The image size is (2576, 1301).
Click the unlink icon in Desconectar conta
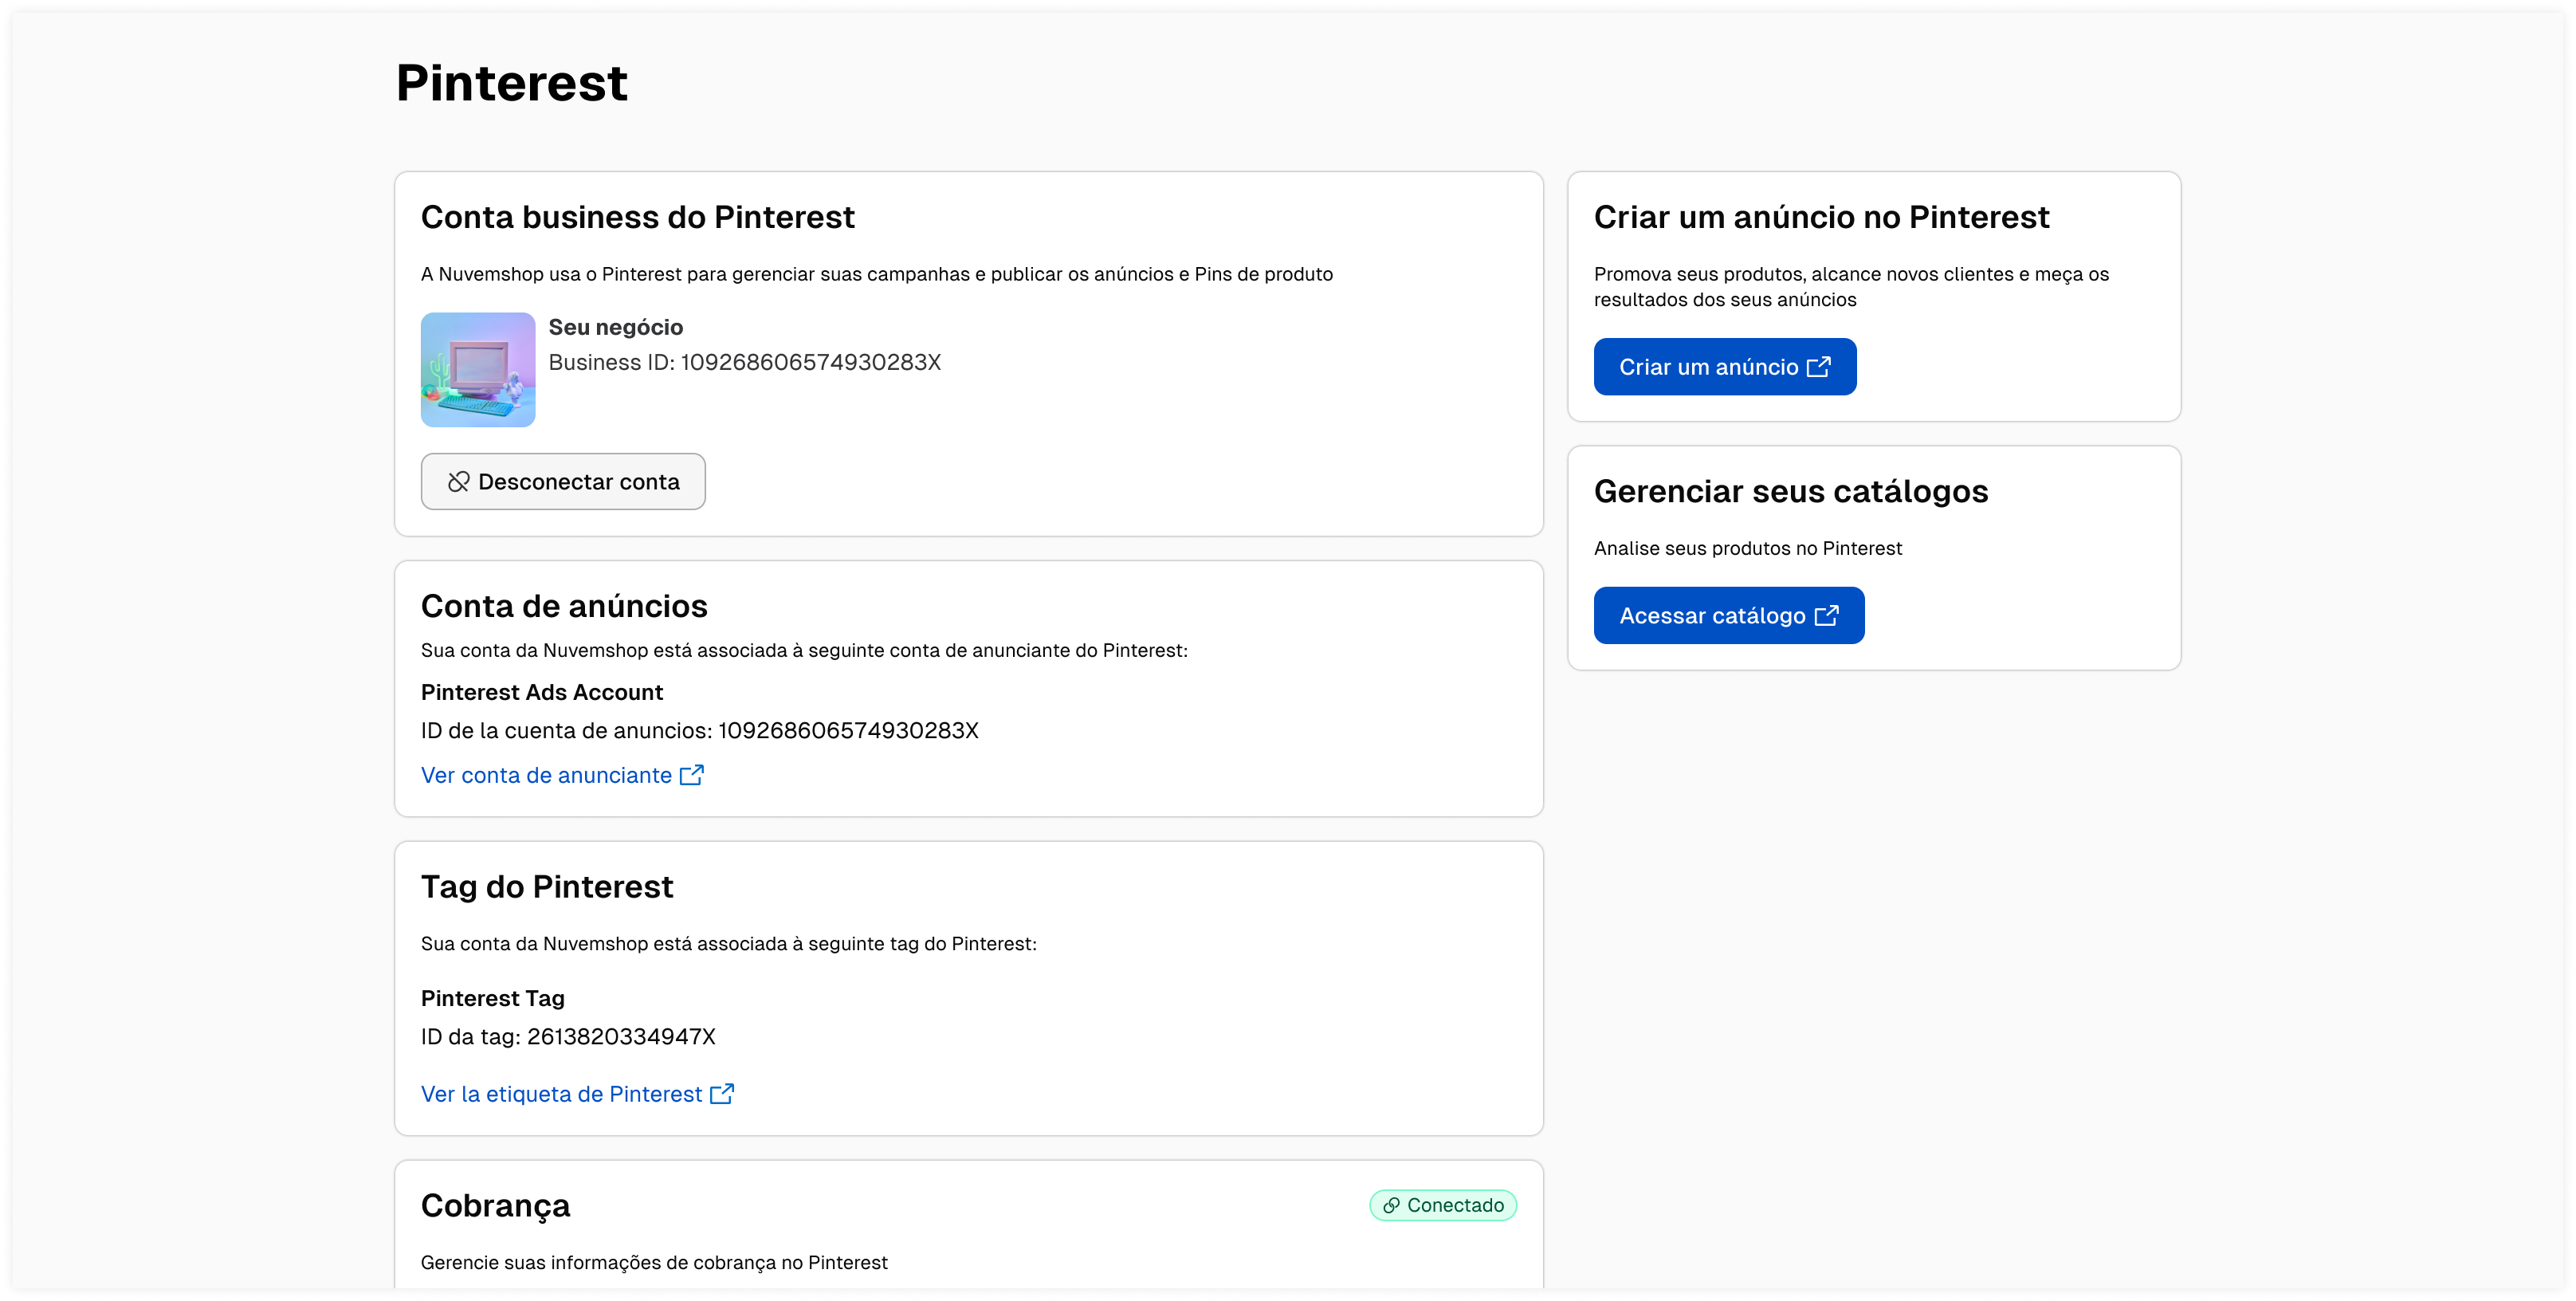(x=458, y=482)
